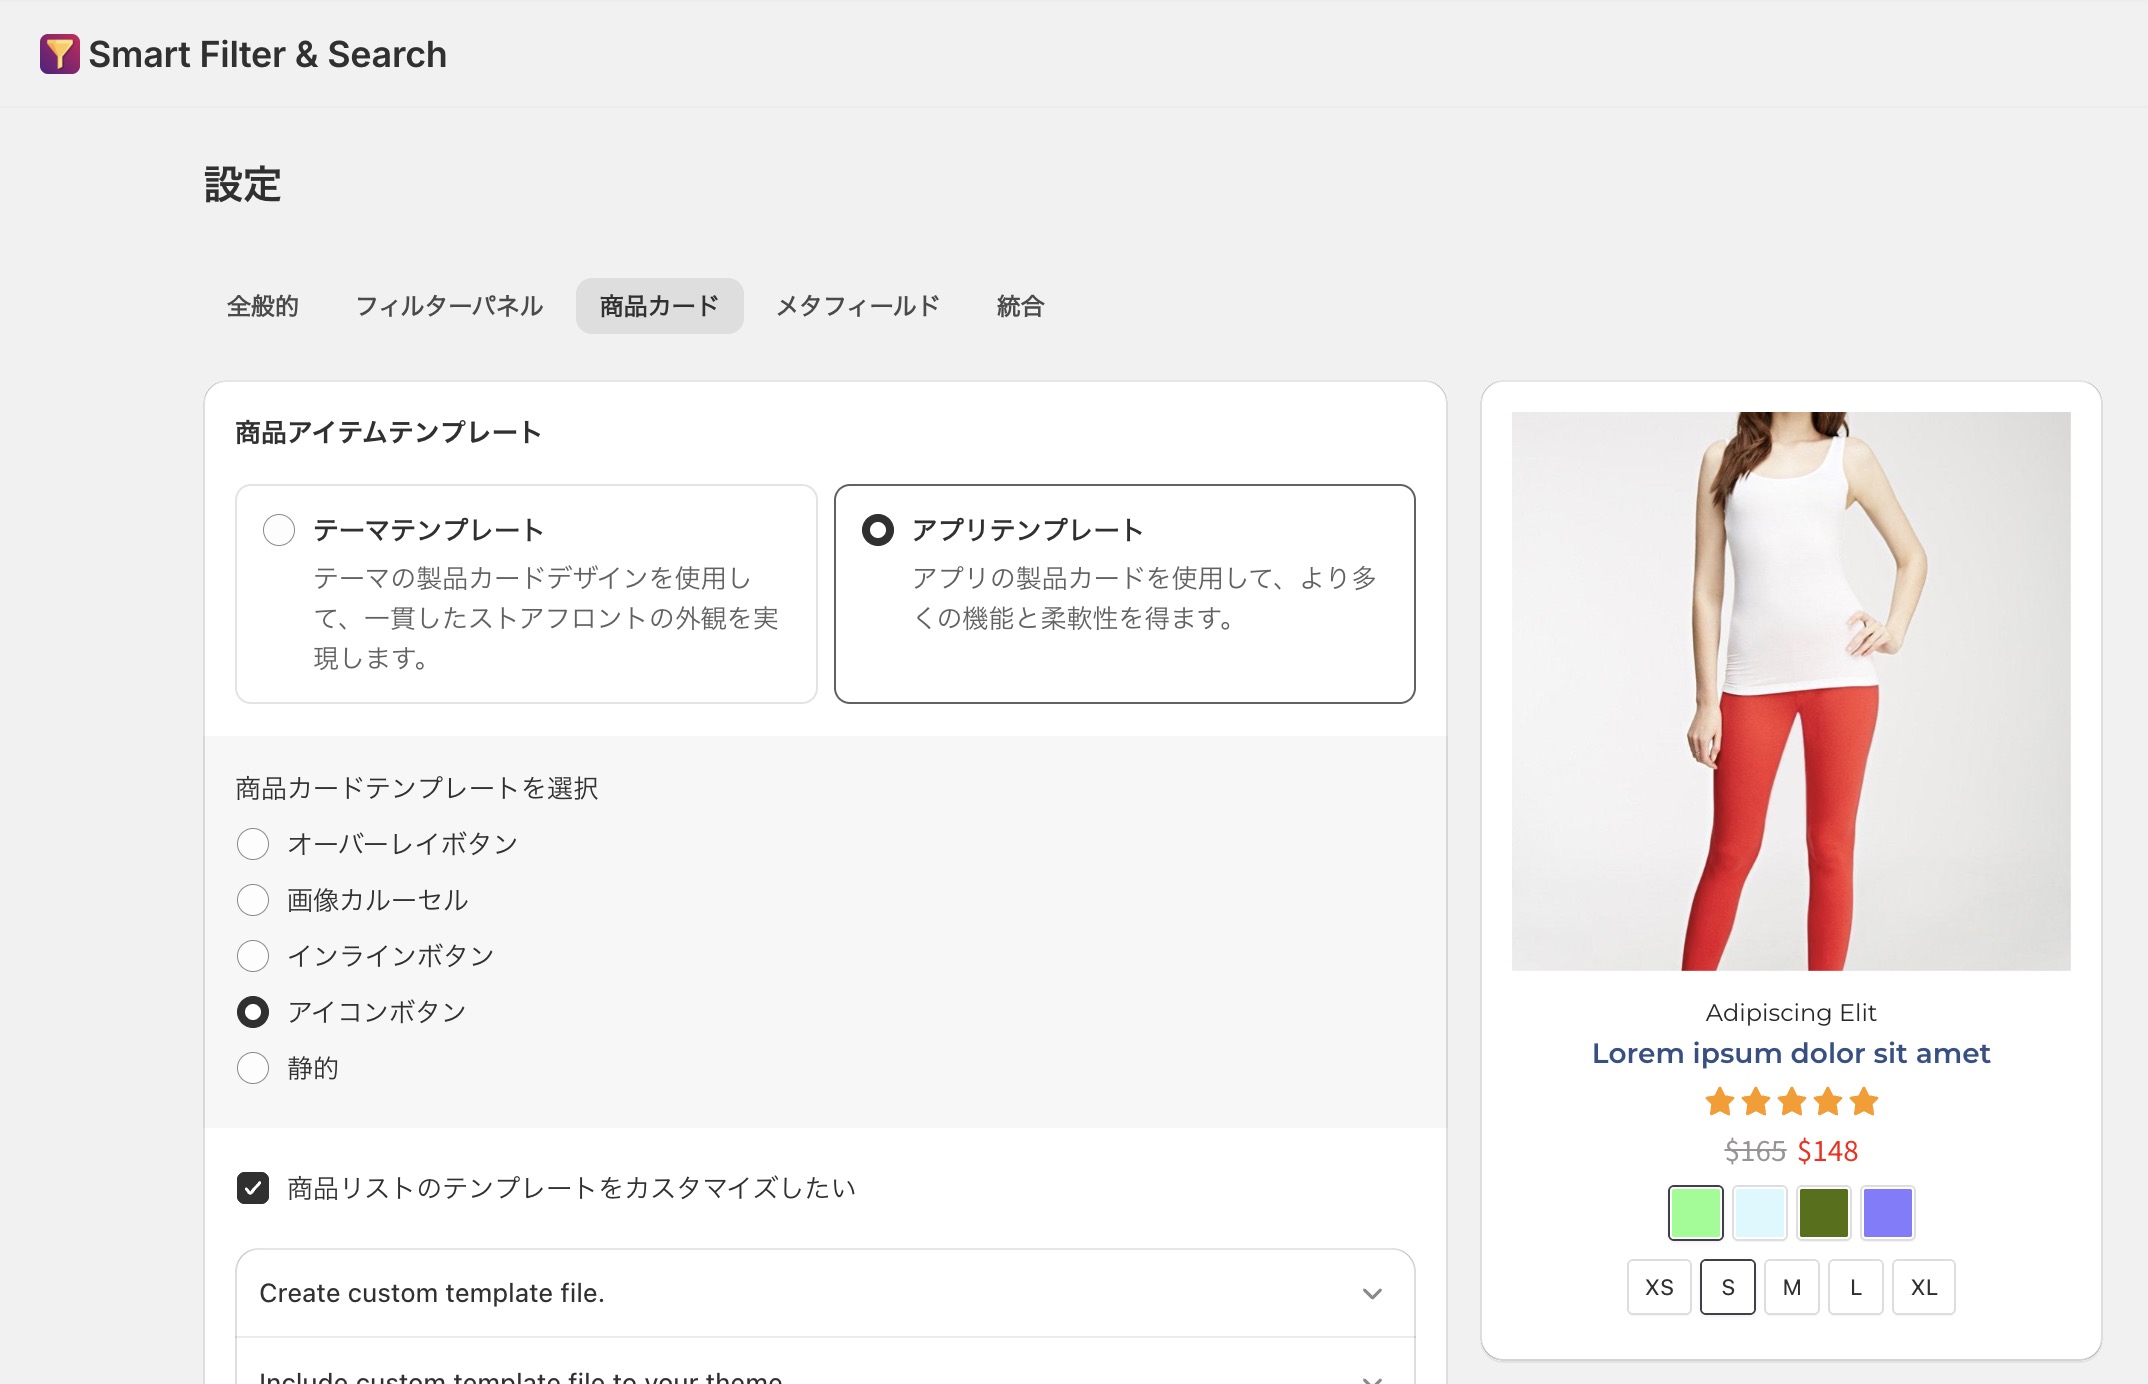This screenshot has height=1384, width=2148.
Task: Choose オーバーレイボタン as card template
Action: [x=253, y=844]
